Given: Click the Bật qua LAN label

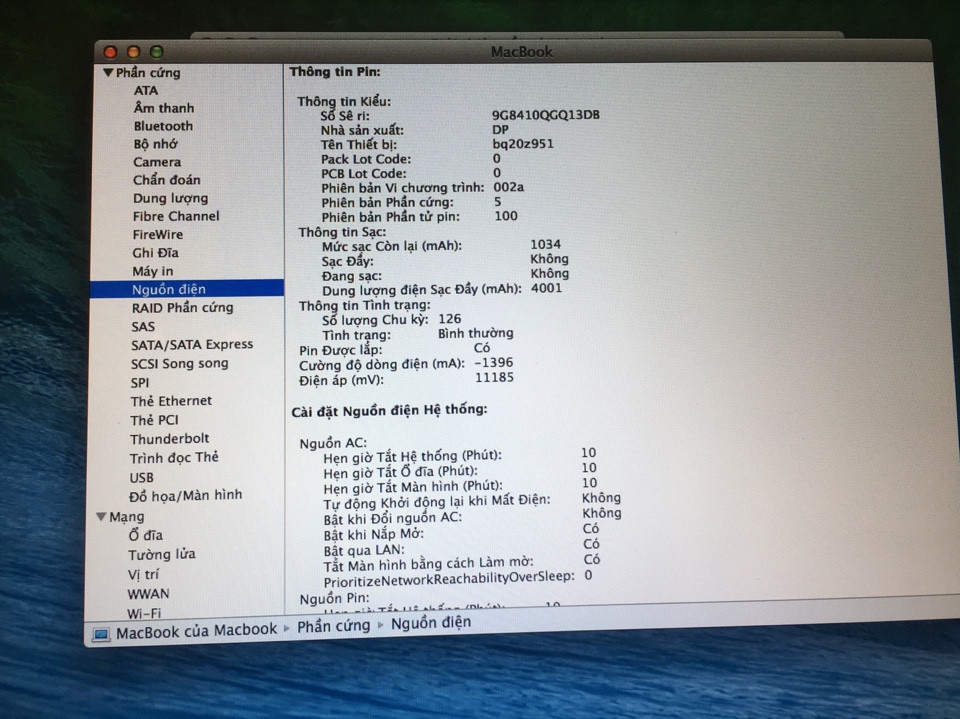Looking at the screenshot, I should (364, 550).
